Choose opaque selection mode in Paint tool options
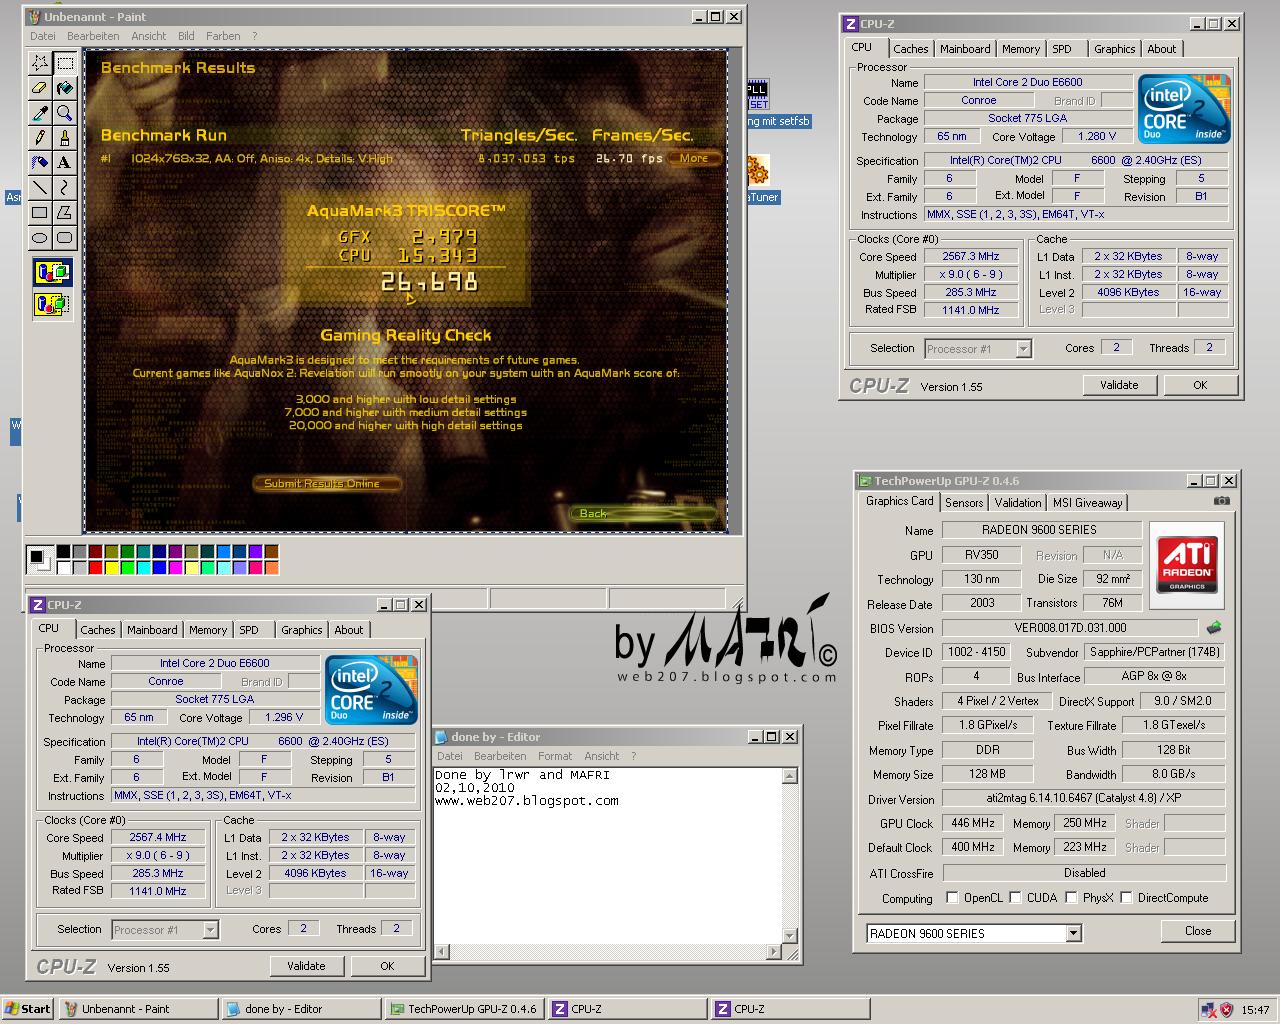The image size is (1280, 1024). pos(52,272)
